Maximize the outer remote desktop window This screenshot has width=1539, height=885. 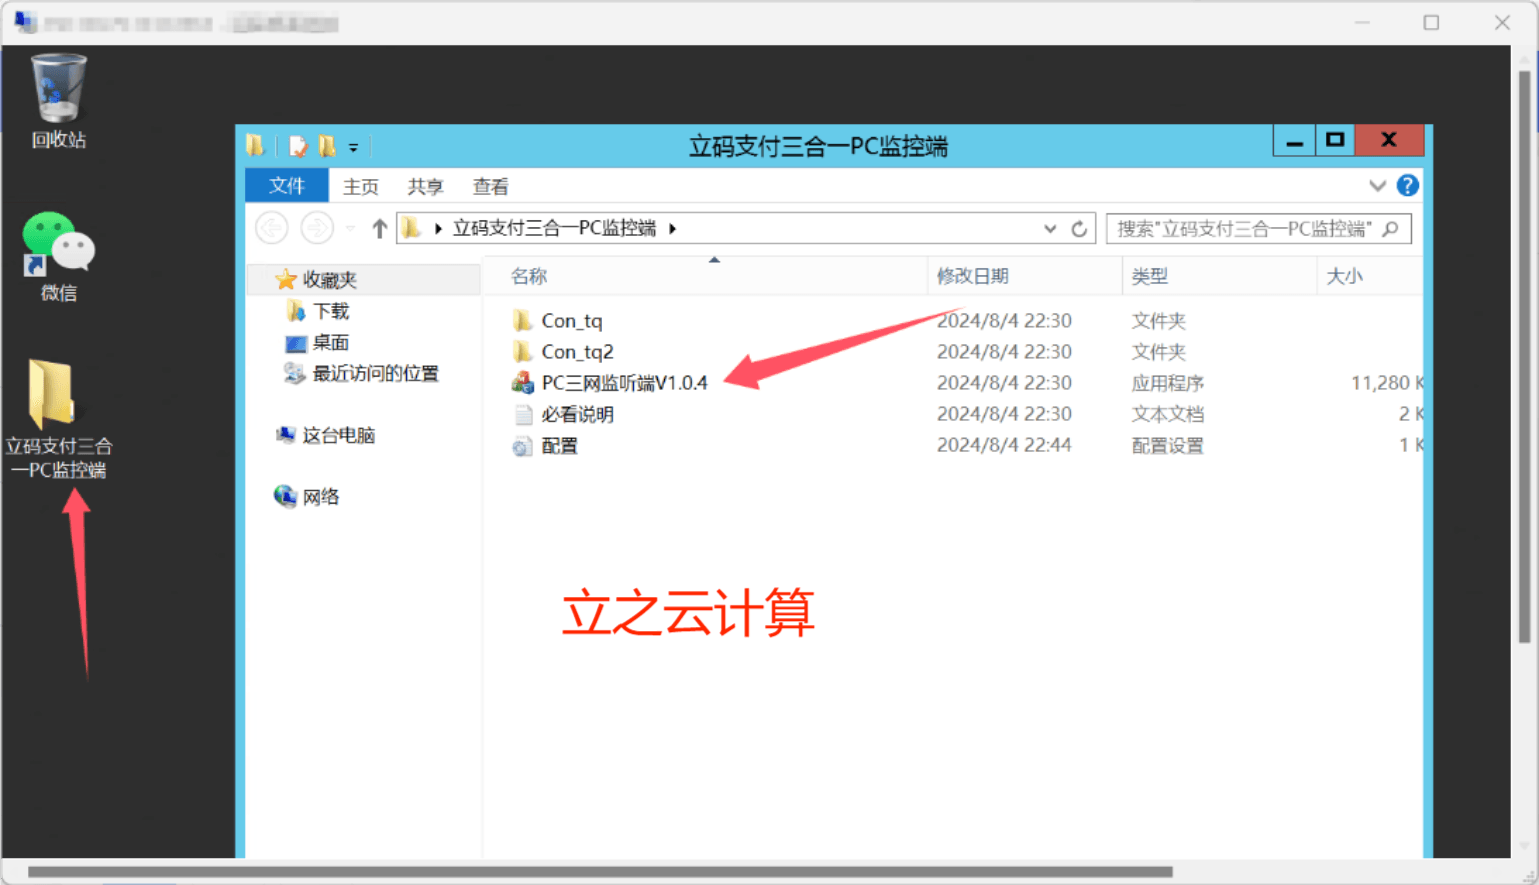(x=1431, y=22)
